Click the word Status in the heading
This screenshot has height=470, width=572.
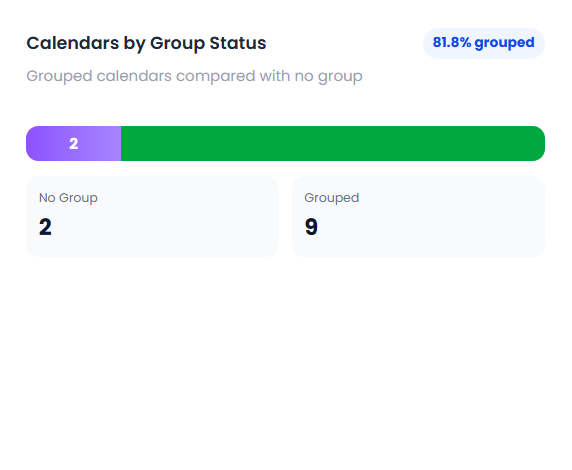pyautogui.click(x=238, y=43)
